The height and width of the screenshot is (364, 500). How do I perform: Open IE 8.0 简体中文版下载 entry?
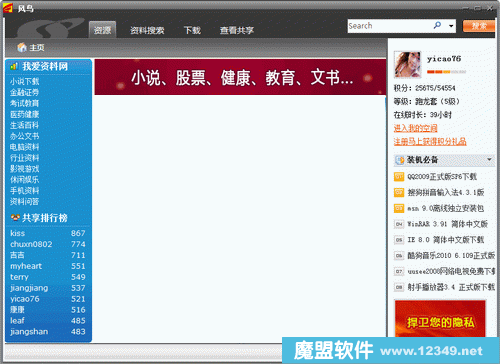pyautogui.click(x=446, y=240)
